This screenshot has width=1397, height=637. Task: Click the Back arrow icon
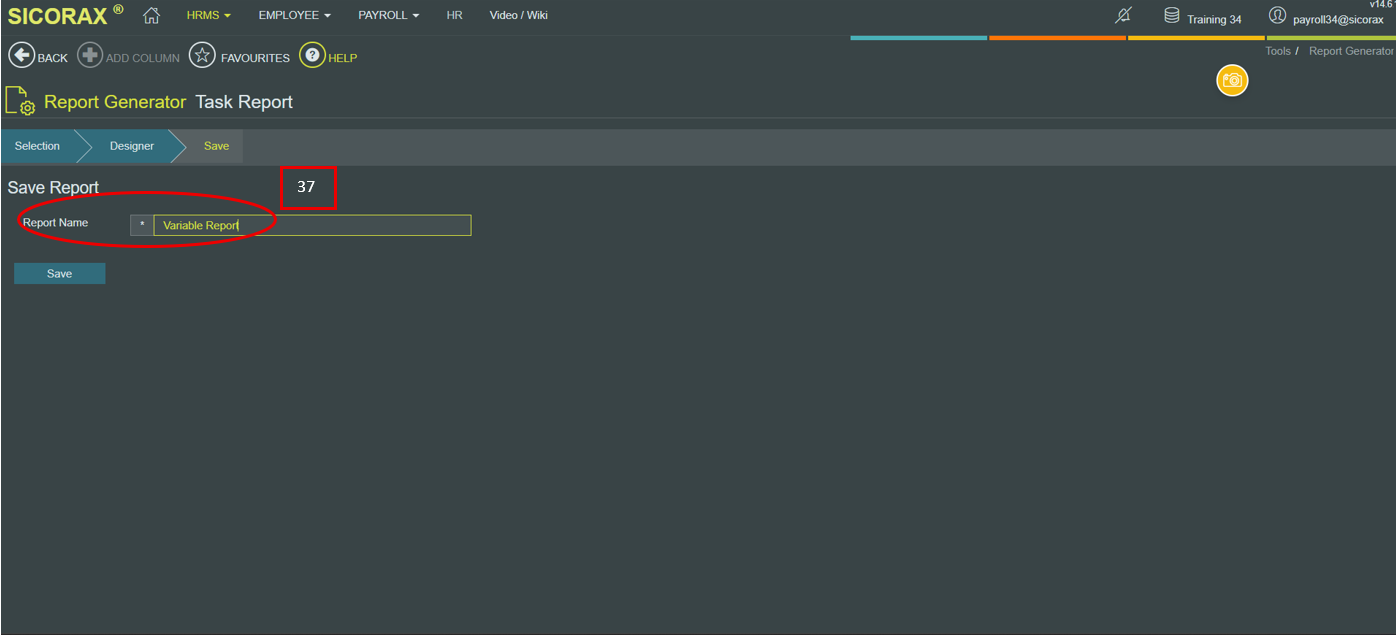tap(21, 56)
